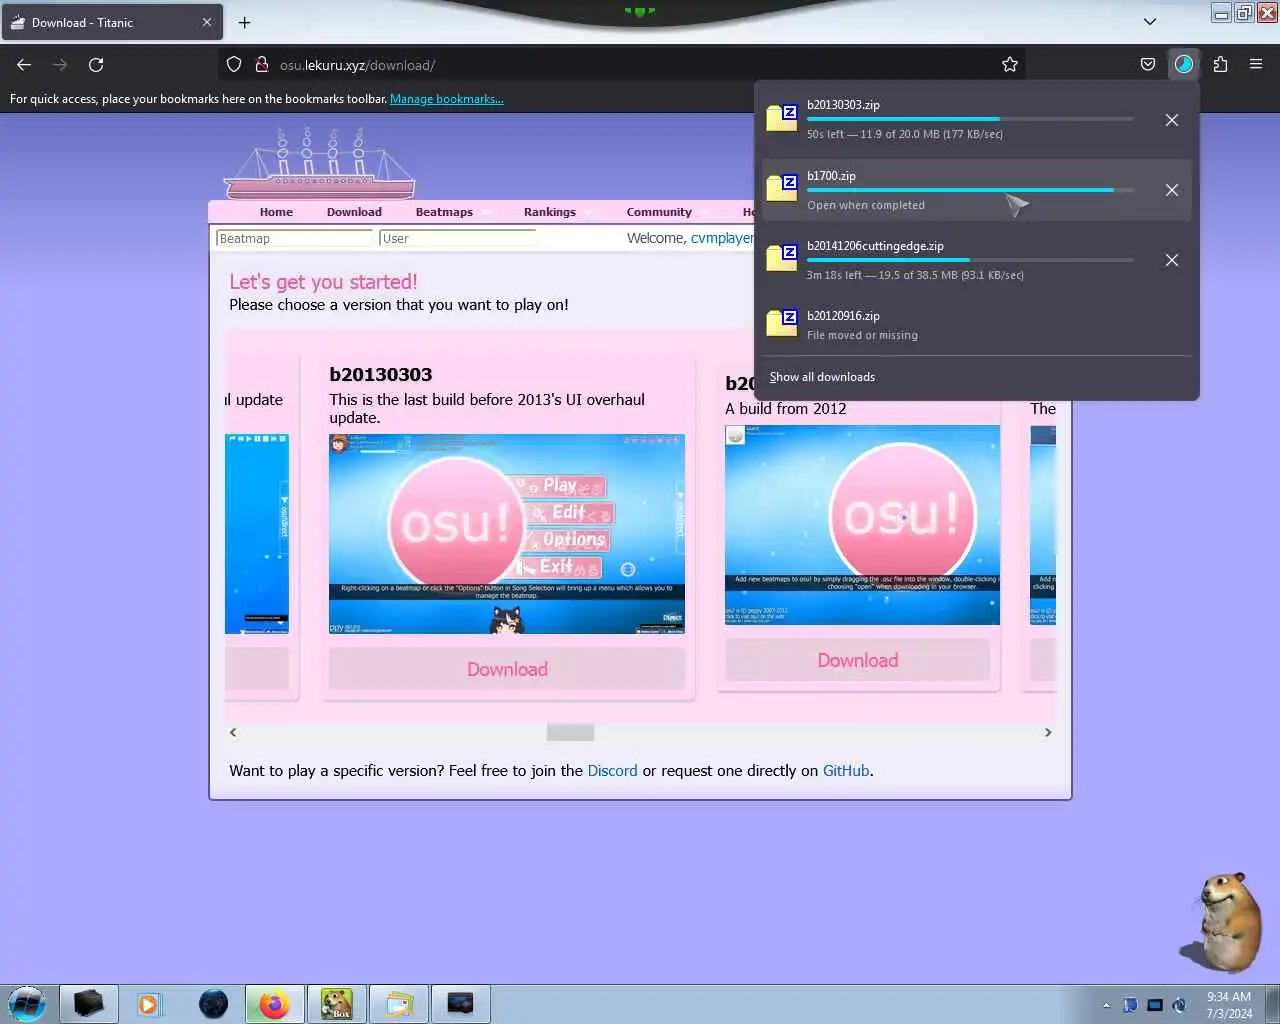Click the b1700.zip file icon

point(781,188)
